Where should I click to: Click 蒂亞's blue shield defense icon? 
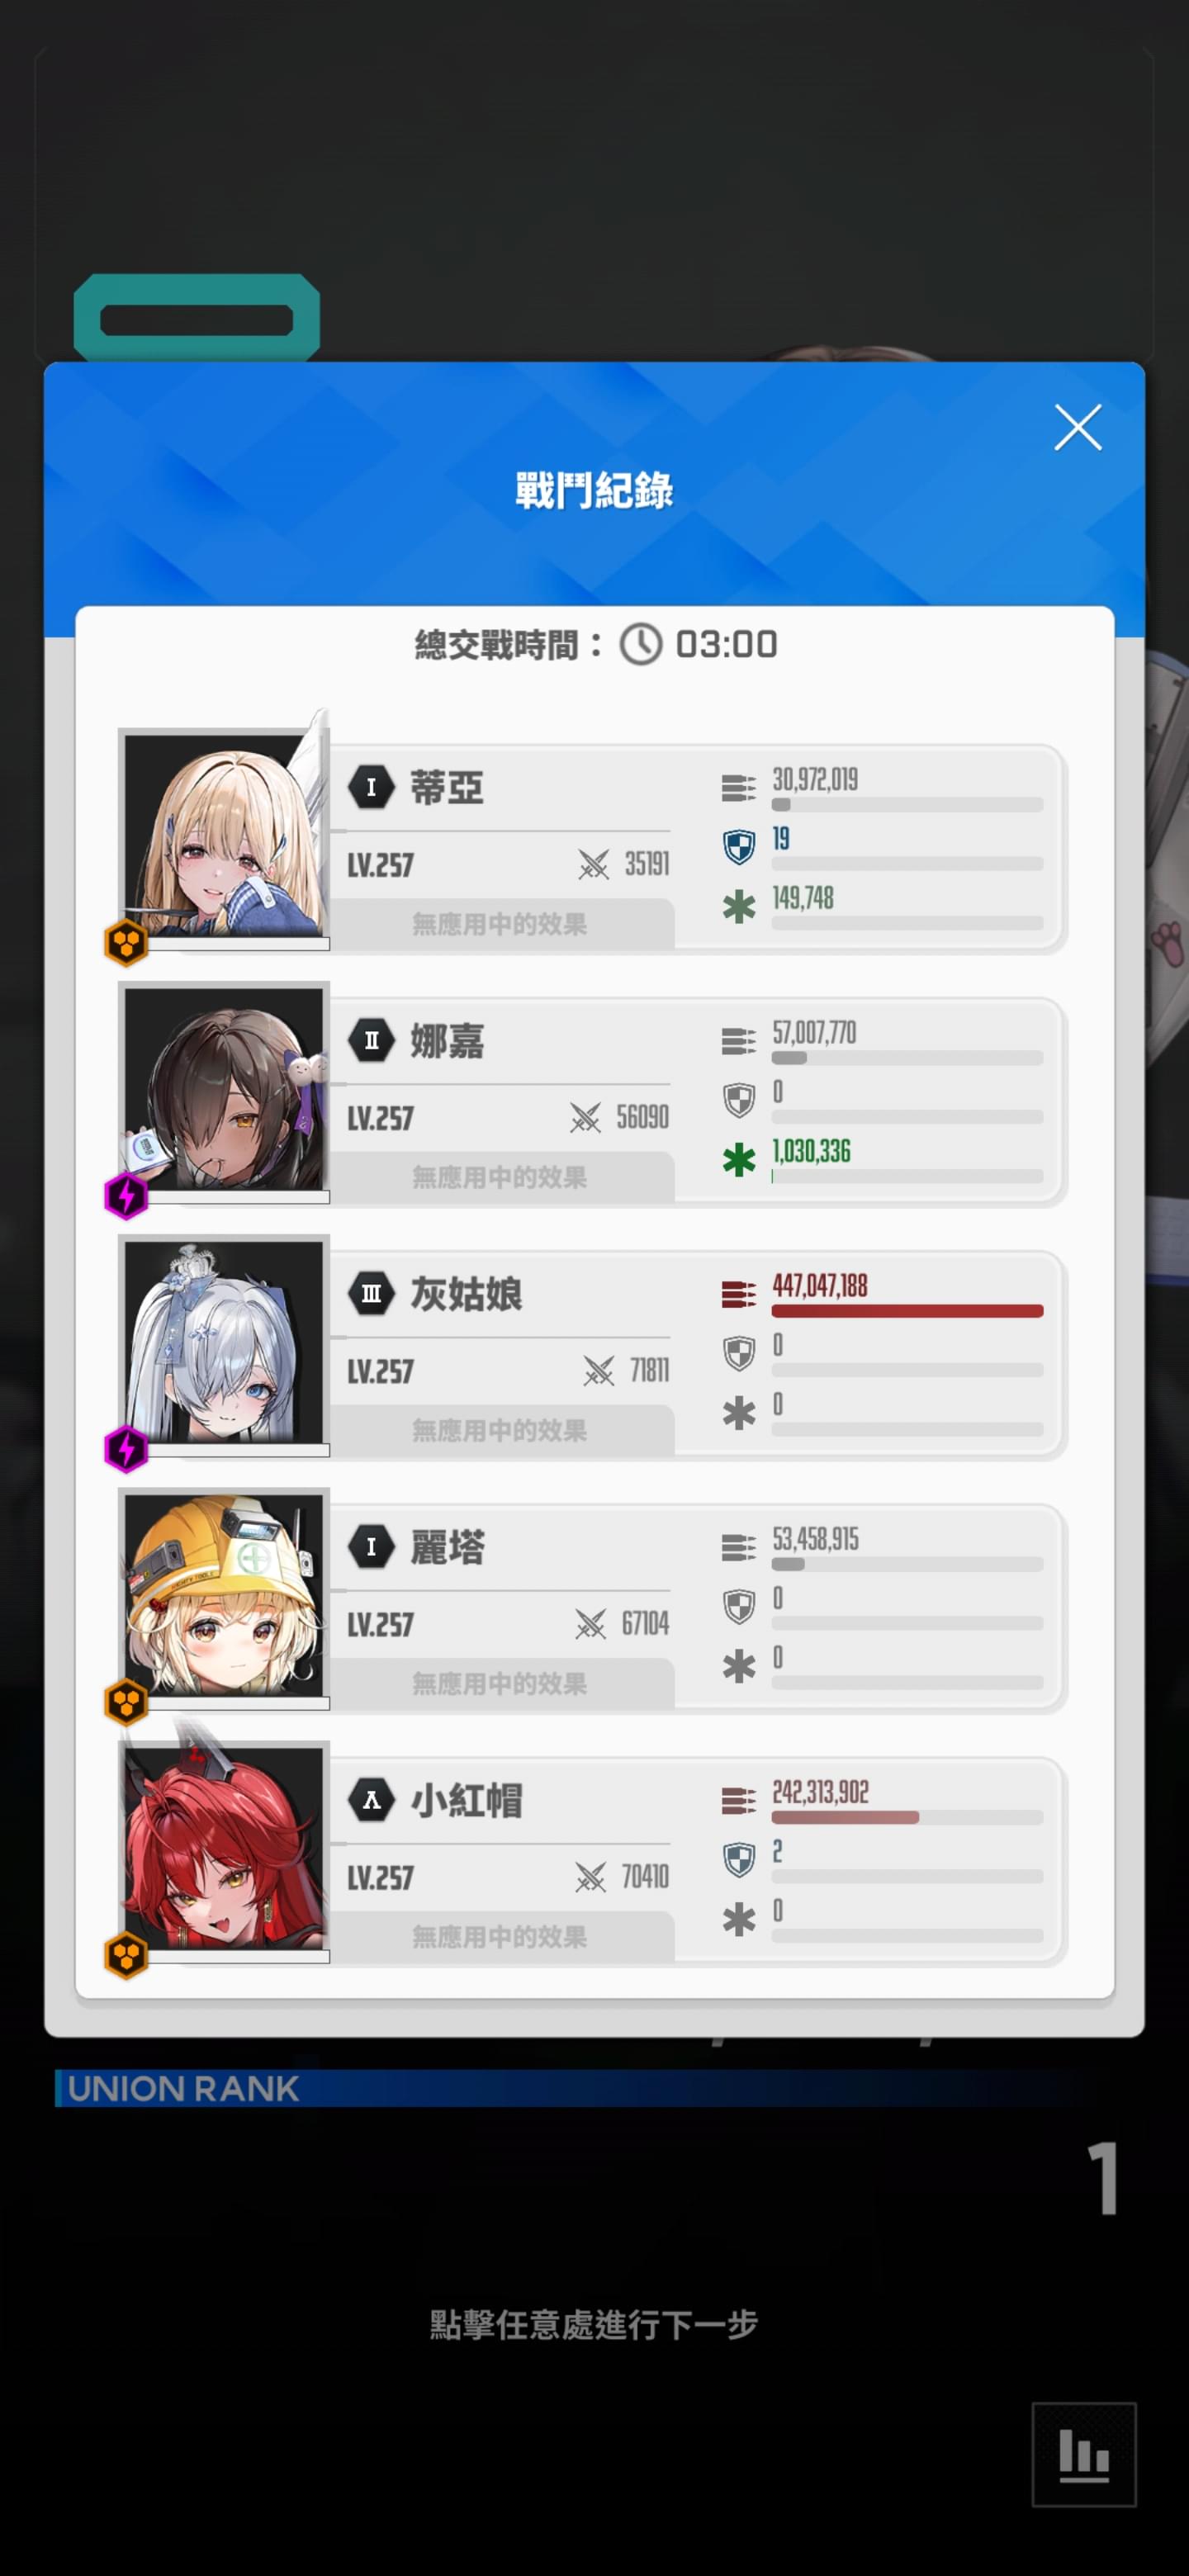(739, 847)
